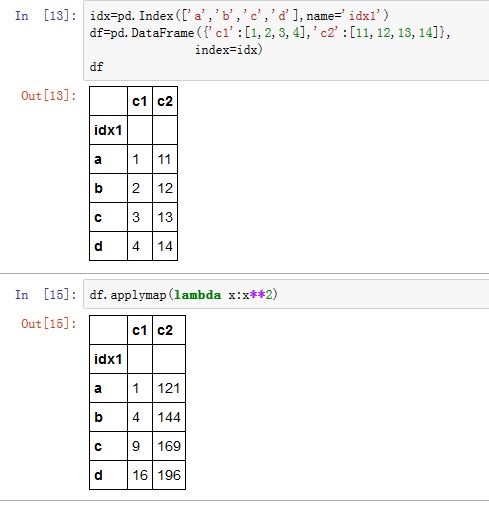Click c2 column header in Out[13] table
Viewport: 489px width, 510px height.
pyautogui.click(x=165, y=101)
